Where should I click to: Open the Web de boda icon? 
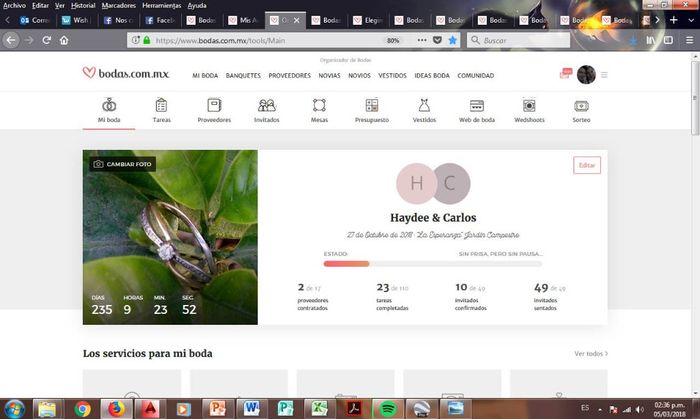click(x=477, y=105)
